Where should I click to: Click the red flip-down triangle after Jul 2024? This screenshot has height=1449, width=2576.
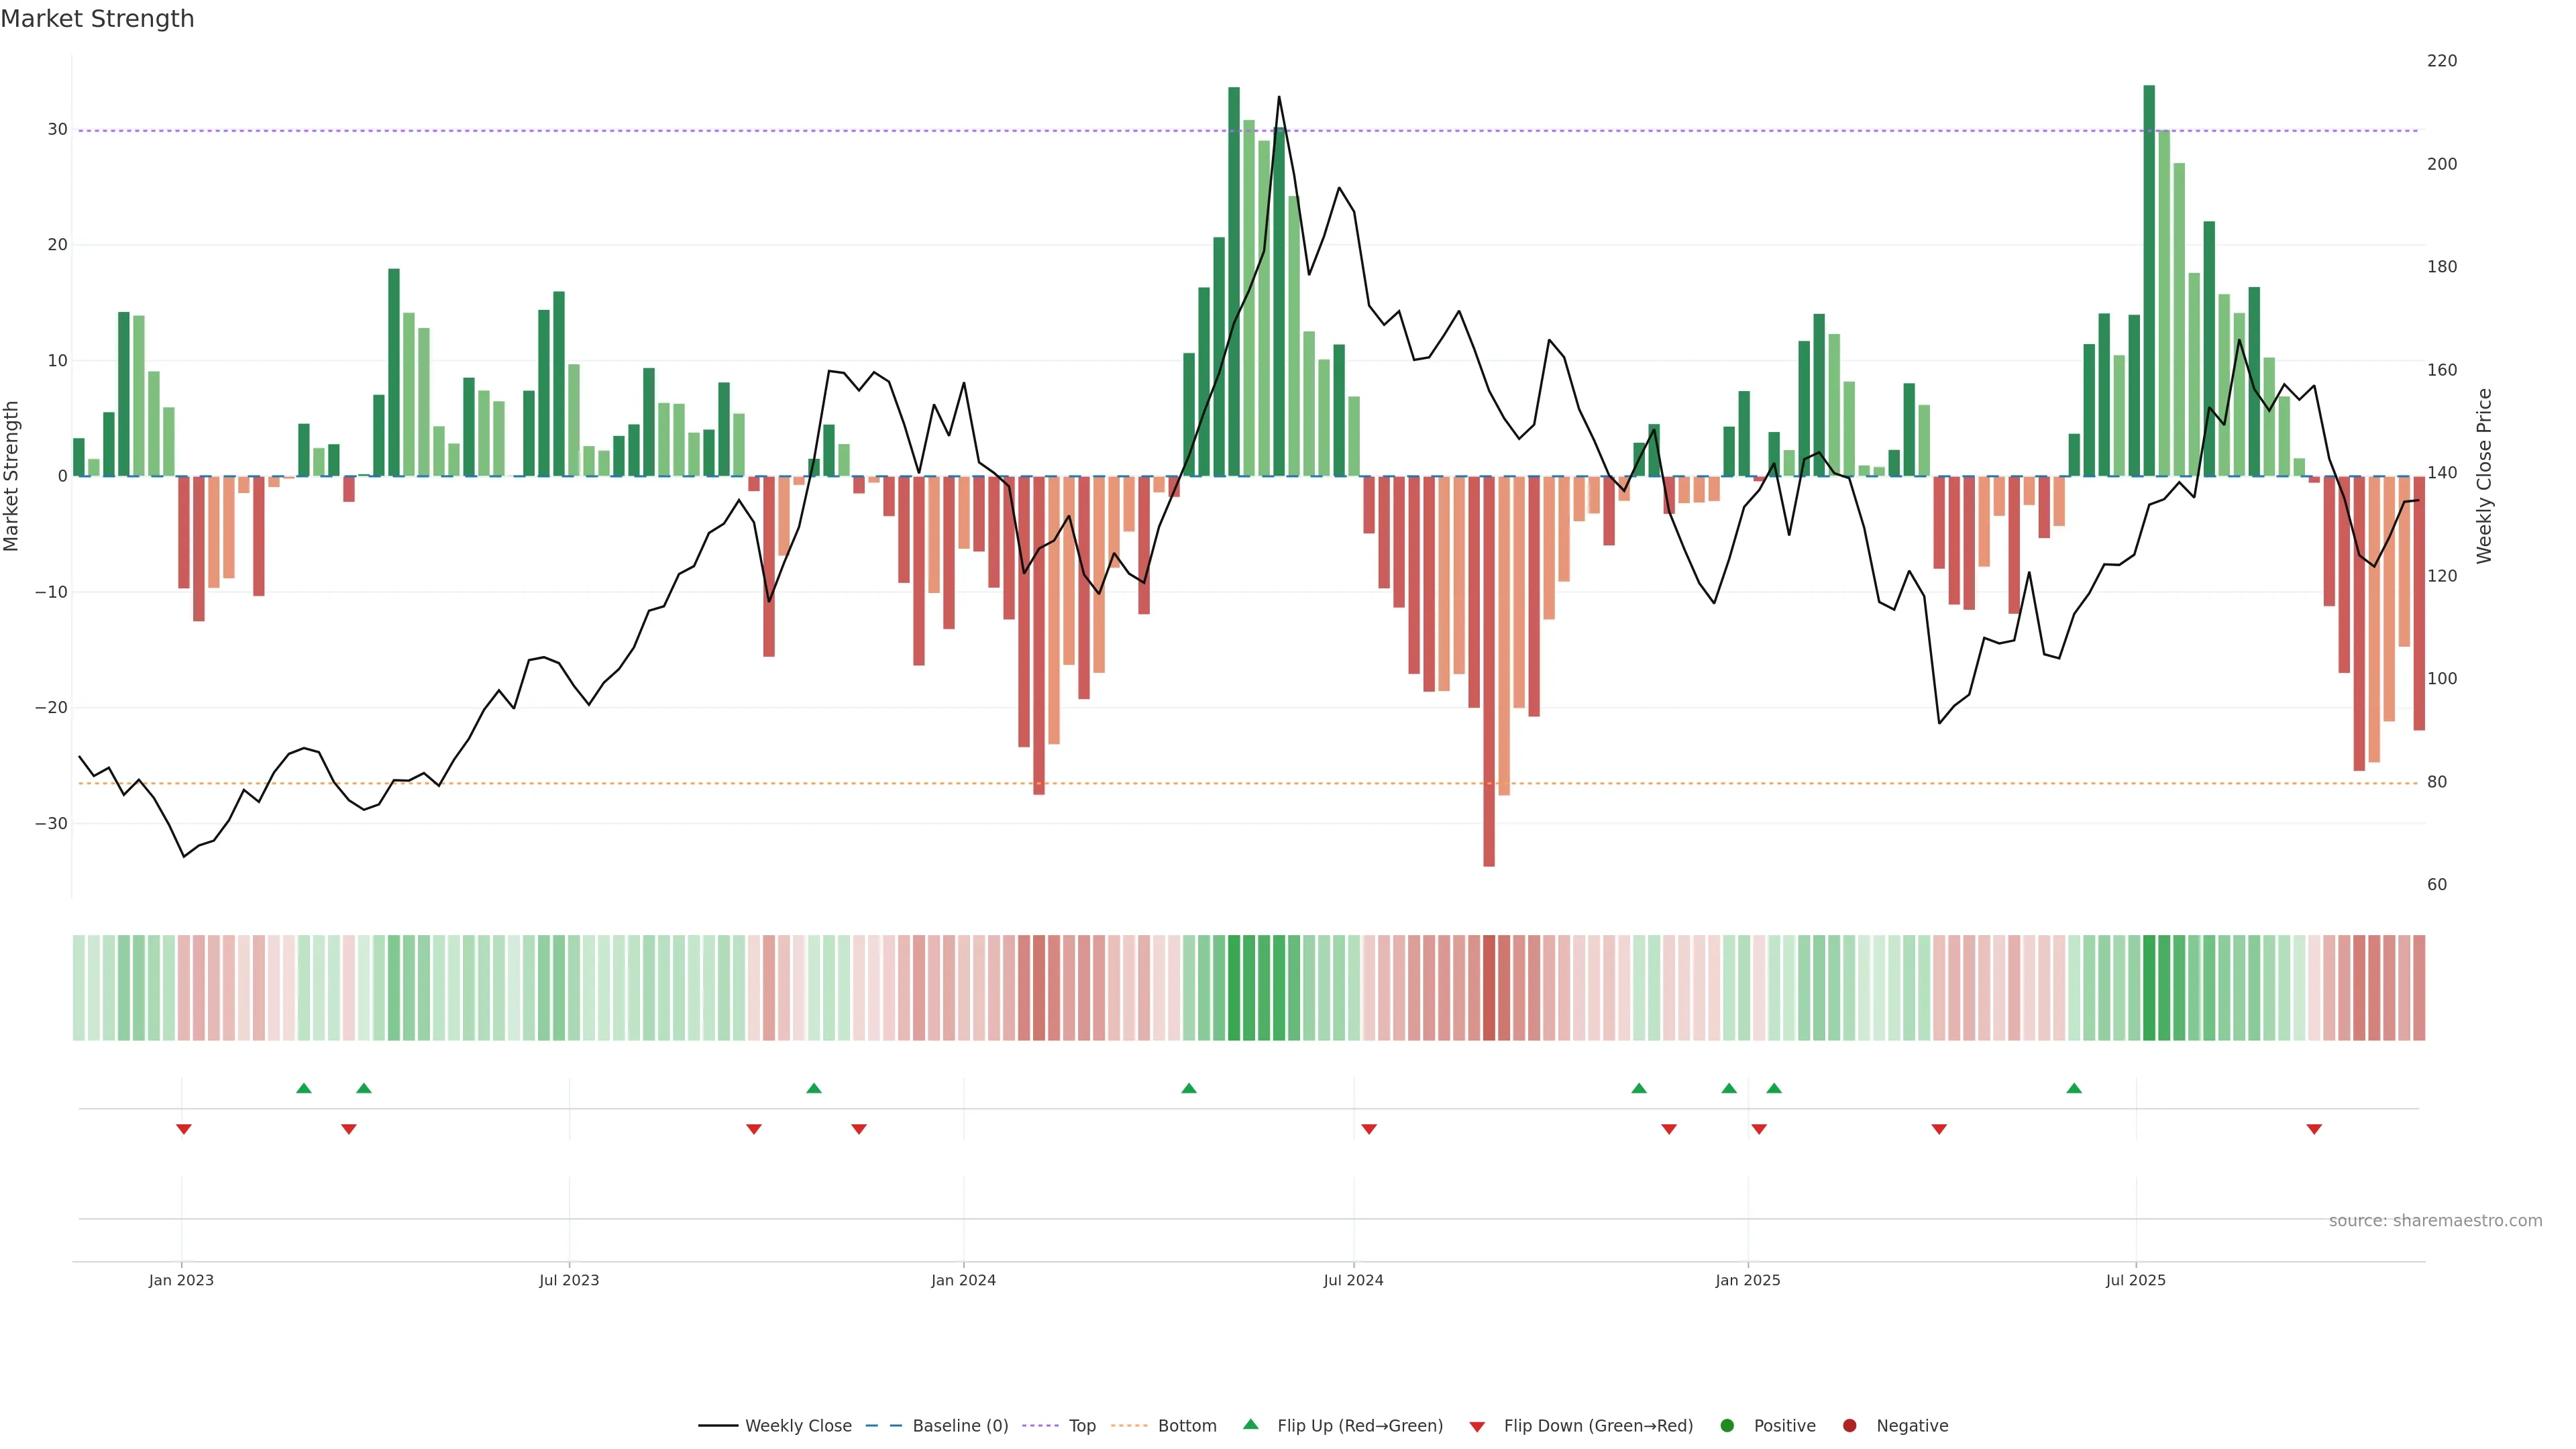coord(1369,1129)
